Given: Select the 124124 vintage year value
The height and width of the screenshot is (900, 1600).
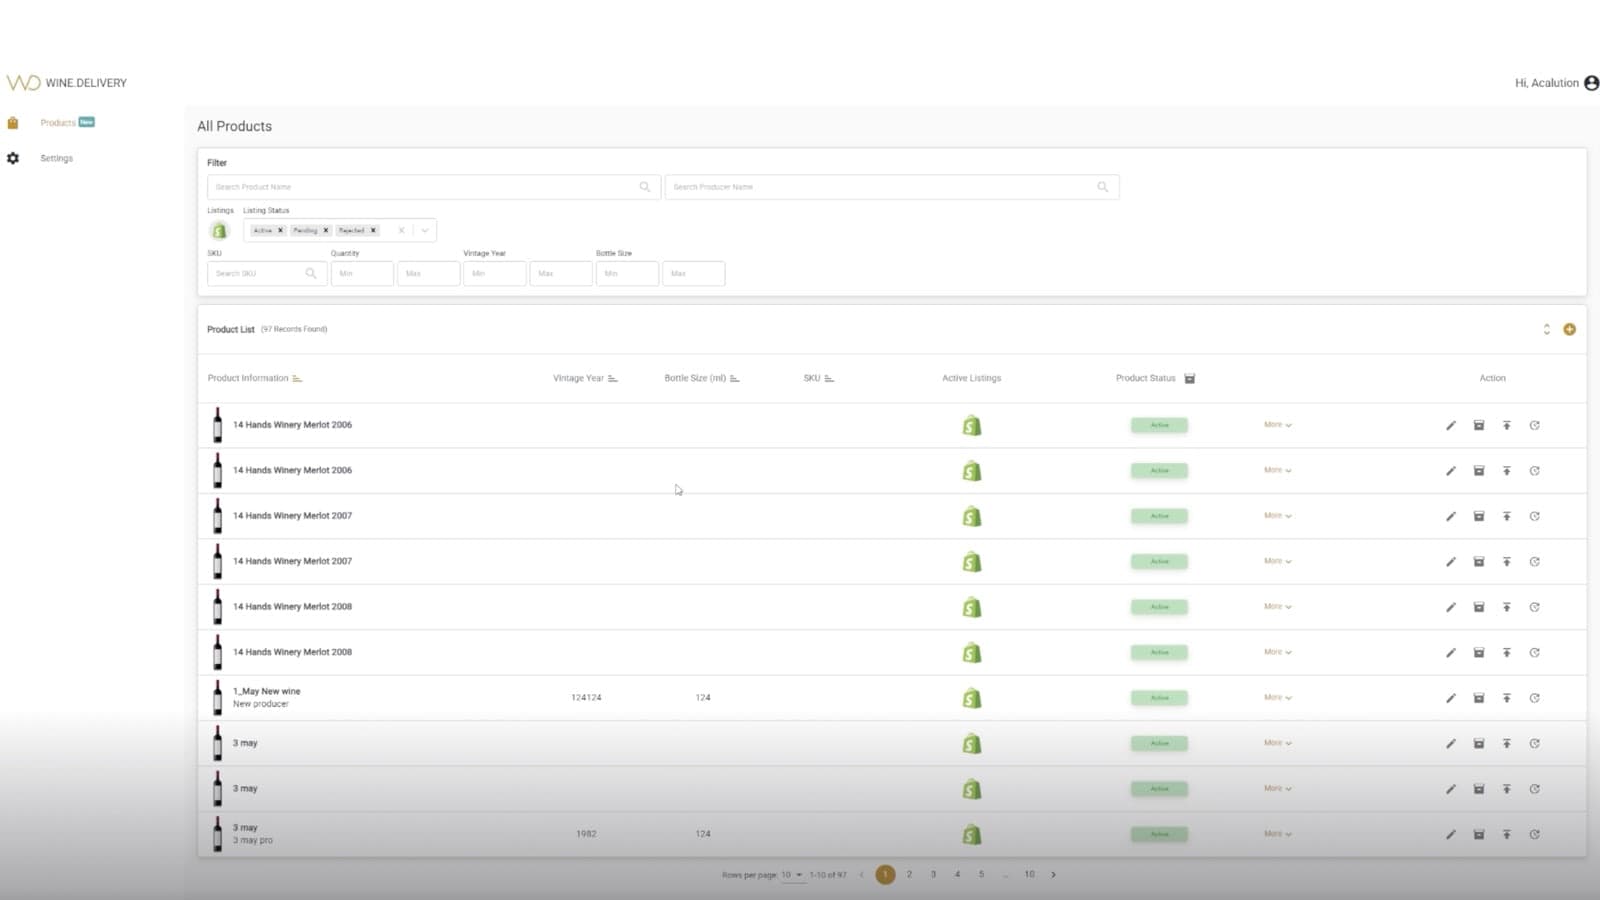Looking at the screenshot, I should pyautogui.click(x=586, y=698).
